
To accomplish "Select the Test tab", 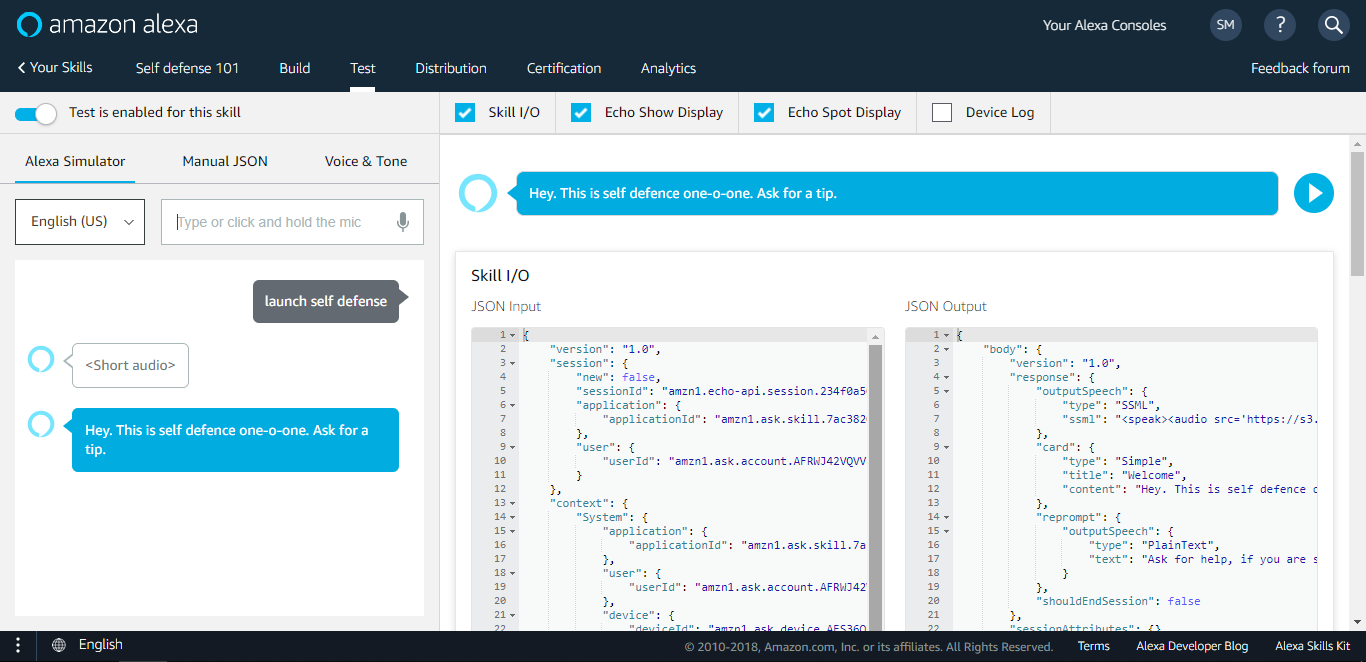I will (363, 68).
